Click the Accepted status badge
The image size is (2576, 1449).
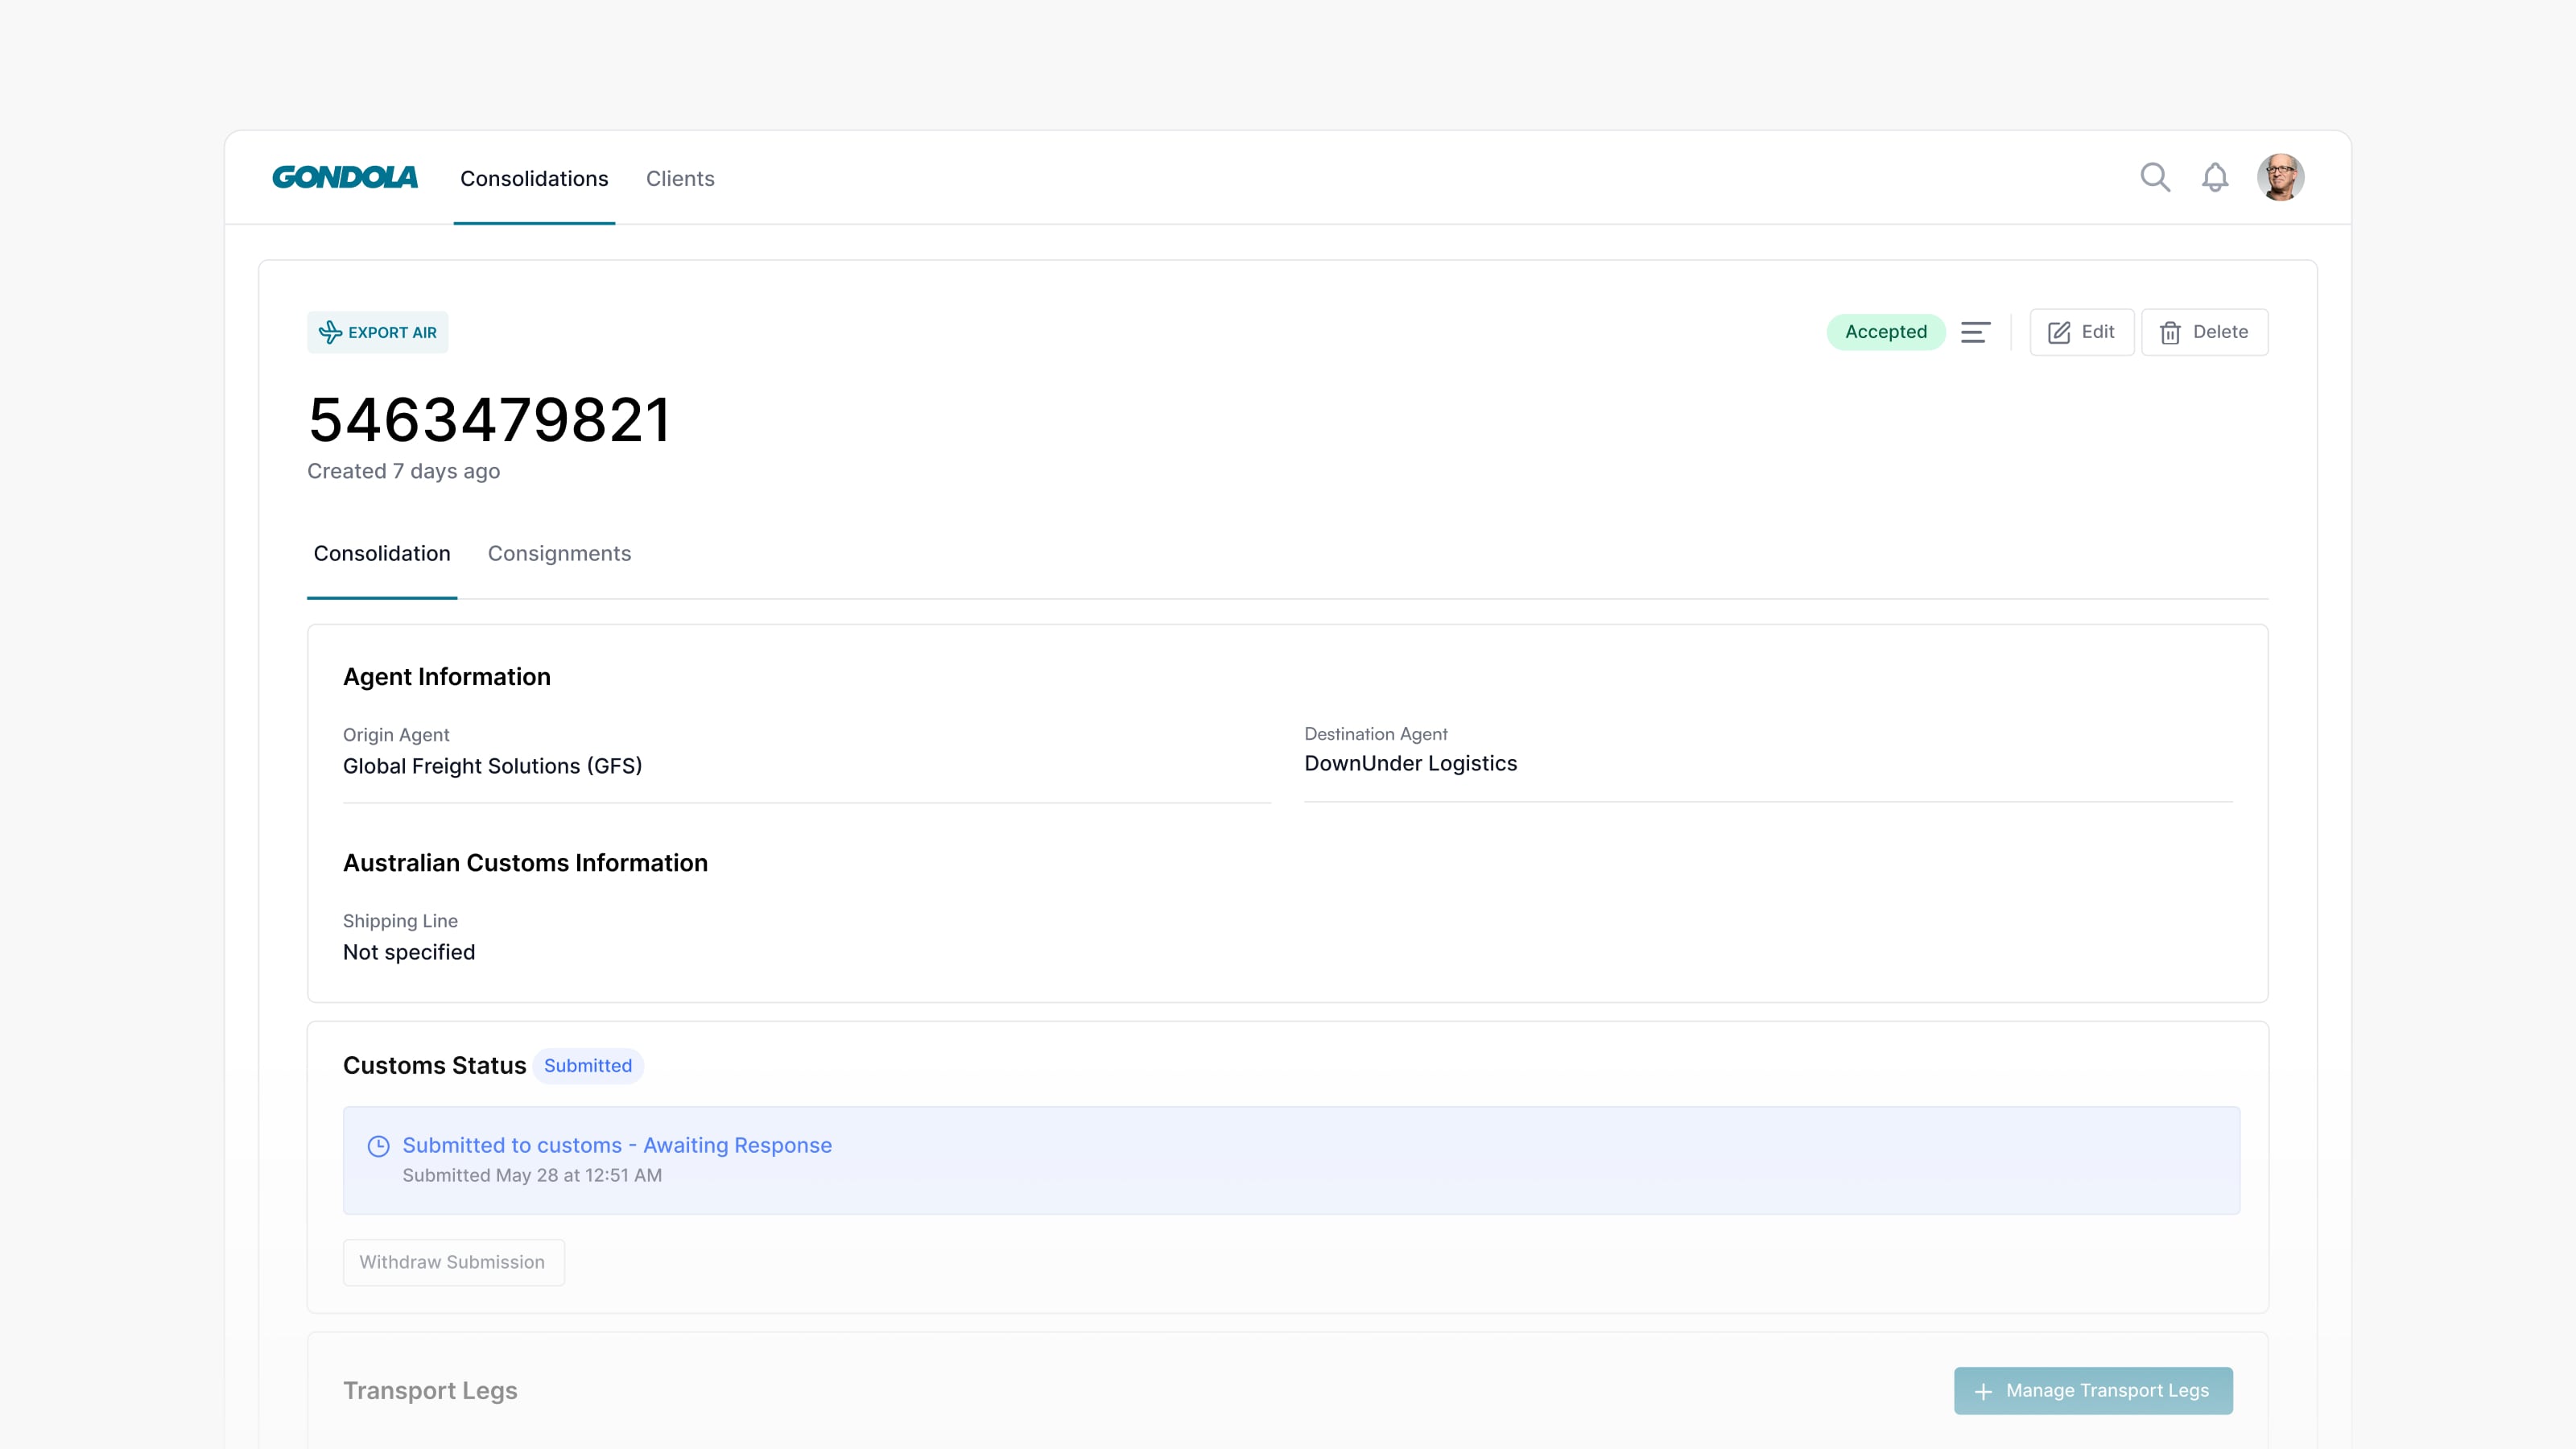pyautogui.click(x=1885, y=332)
